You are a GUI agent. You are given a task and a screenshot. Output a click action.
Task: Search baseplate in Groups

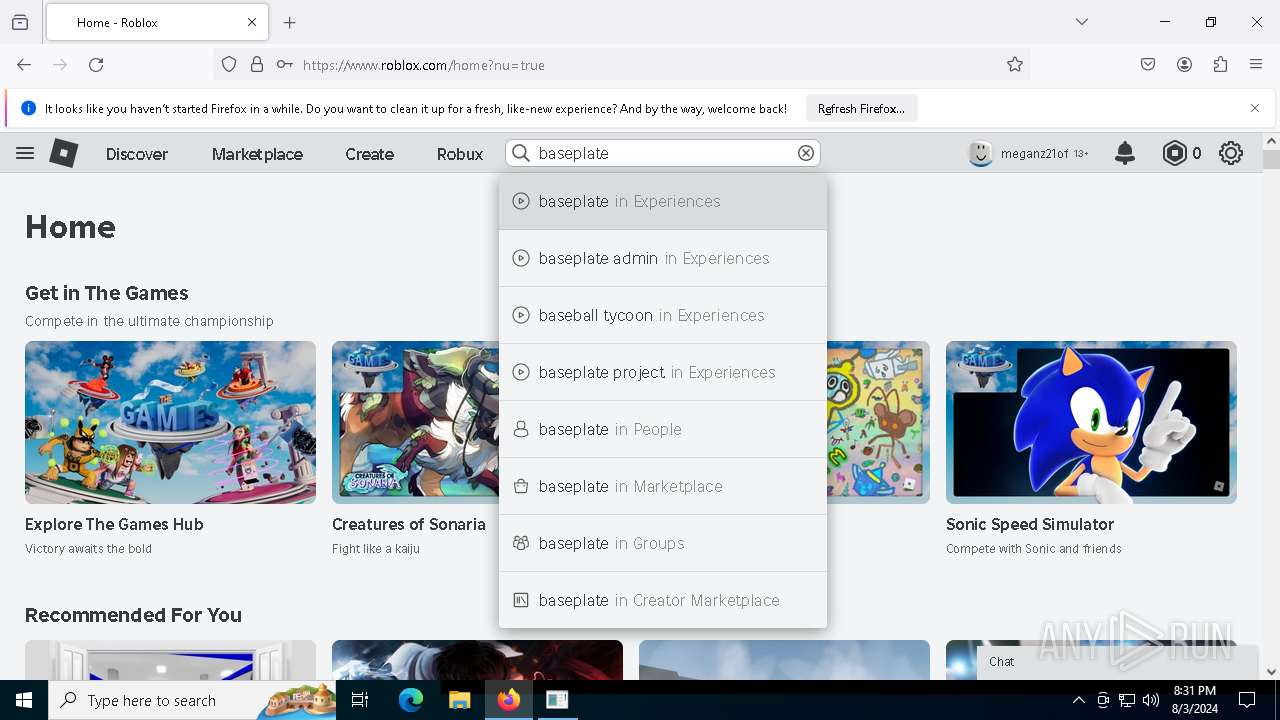click(663, 543)
